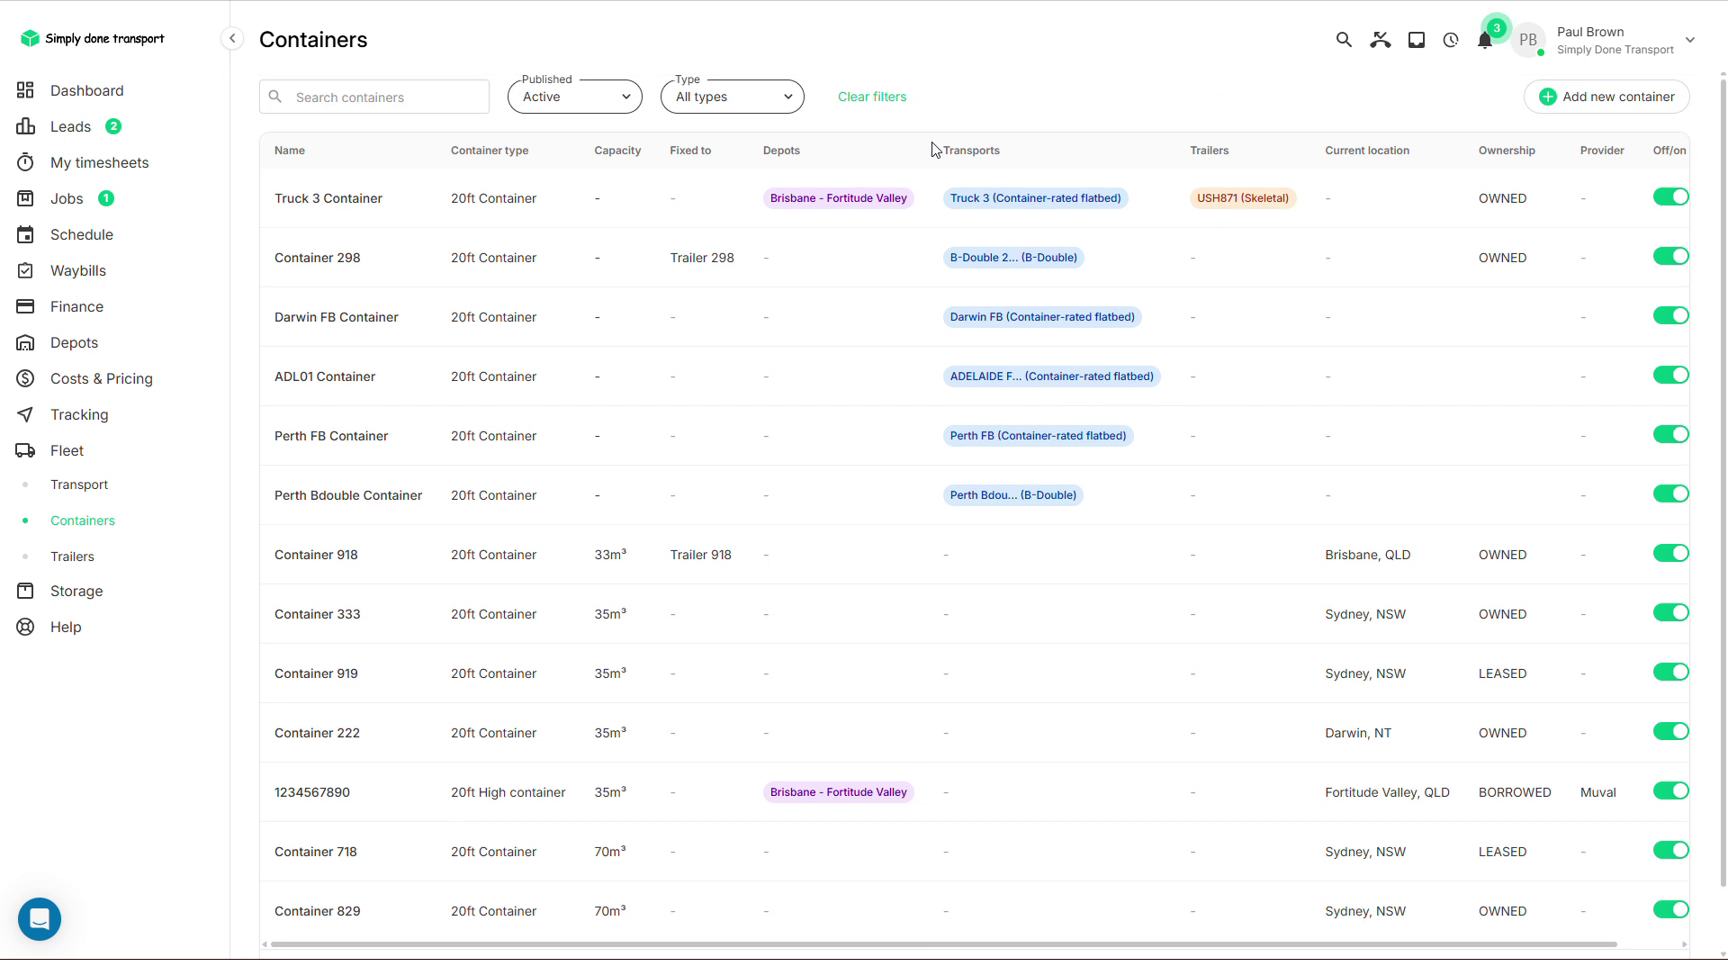Click the Help lifebuoy icon
This screenshot has height=960, width=1728.
[25, 627]
